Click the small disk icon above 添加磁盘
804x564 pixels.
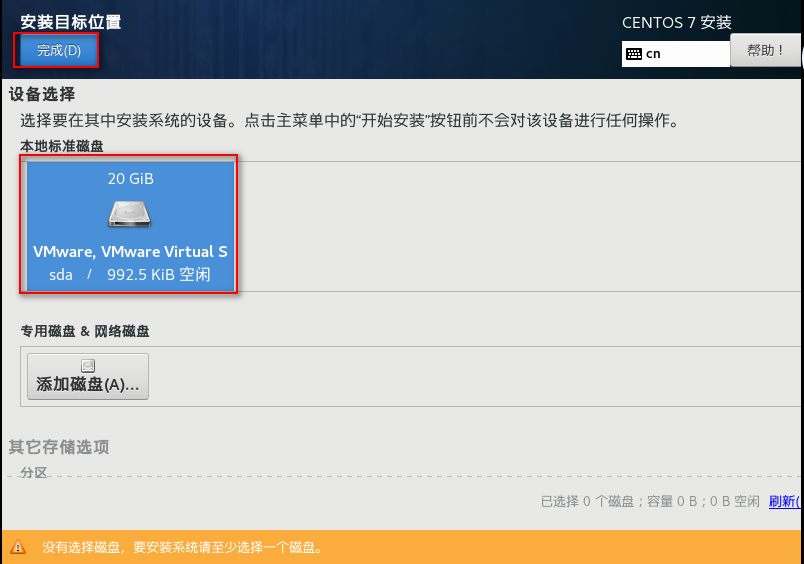click(88, 366)
